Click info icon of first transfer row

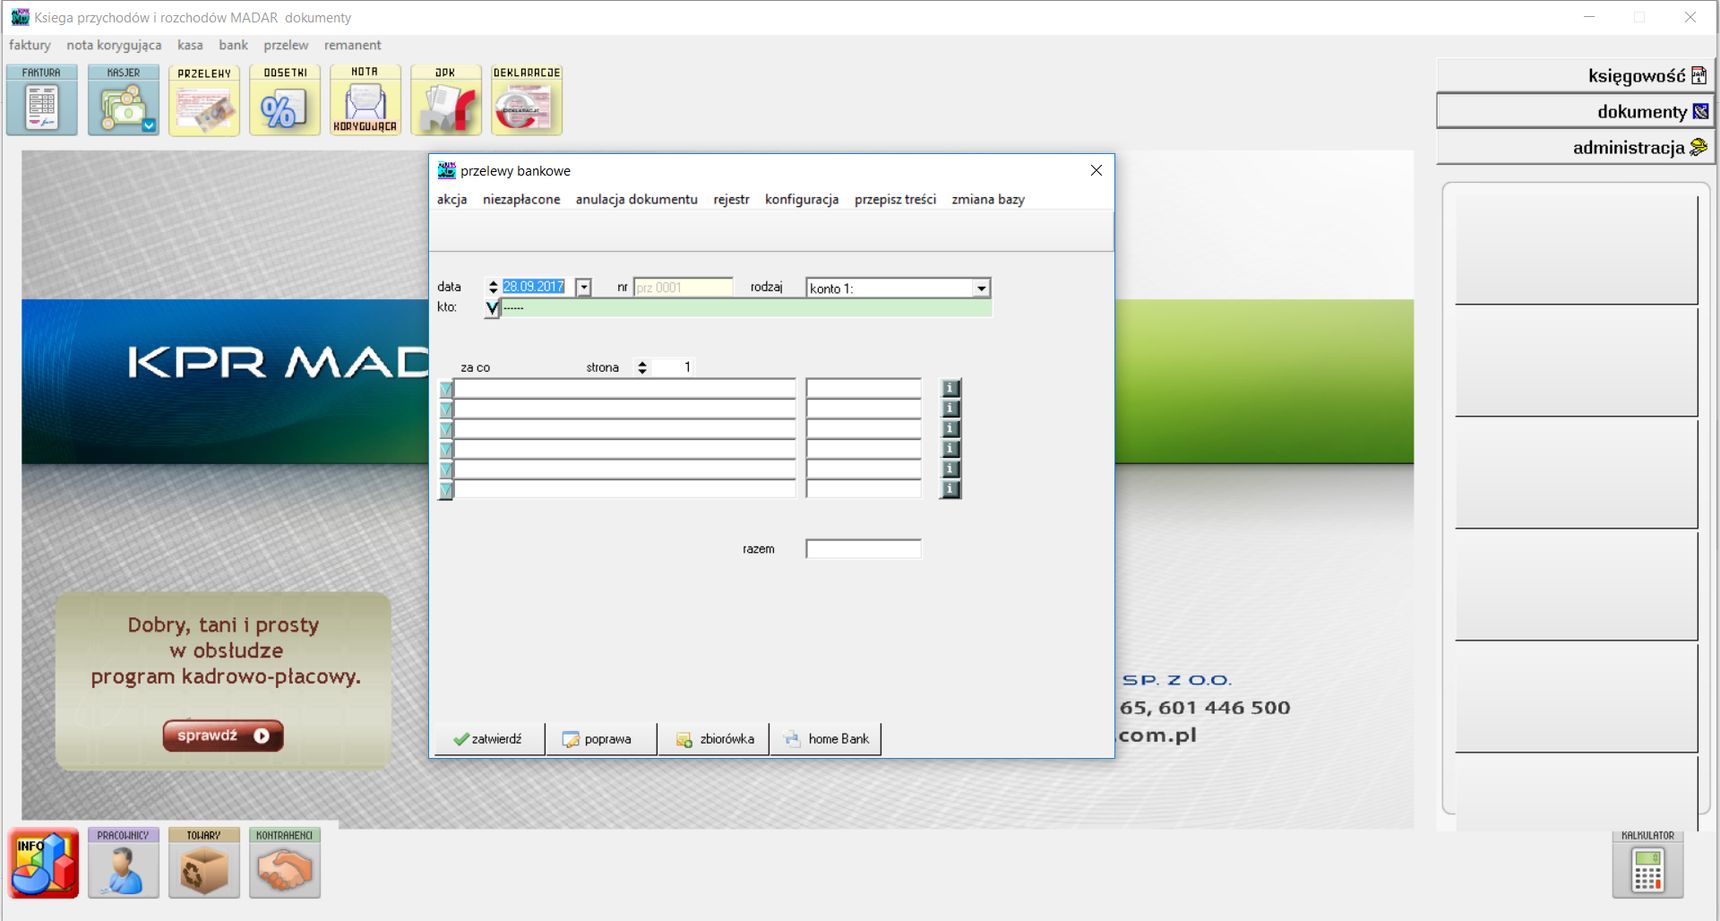coord(951,388)
